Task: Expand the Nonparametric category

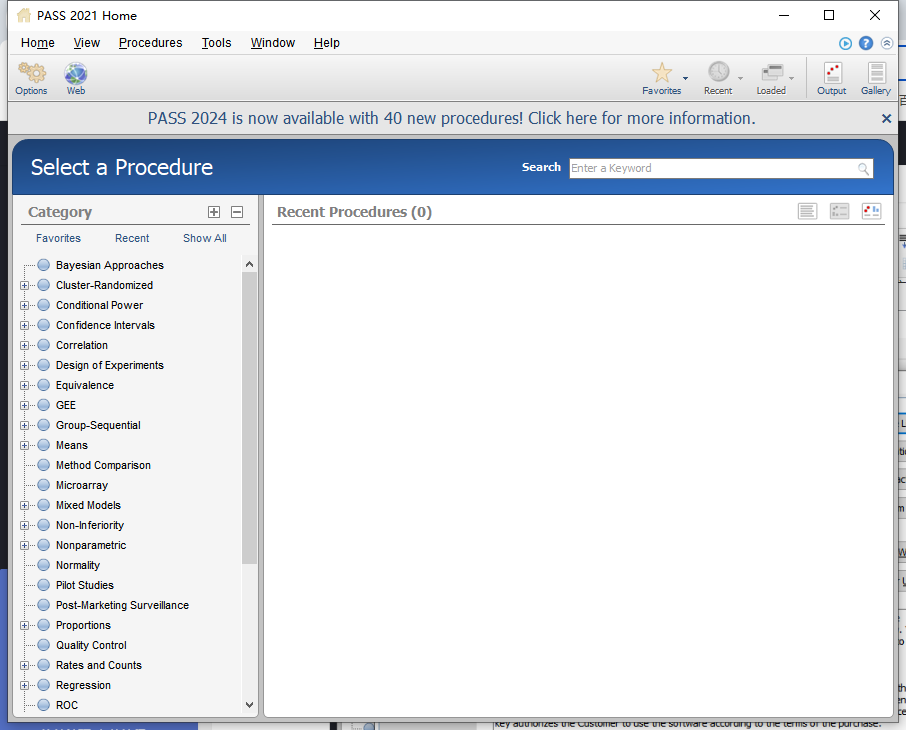Action: click(x=24, y=546)
